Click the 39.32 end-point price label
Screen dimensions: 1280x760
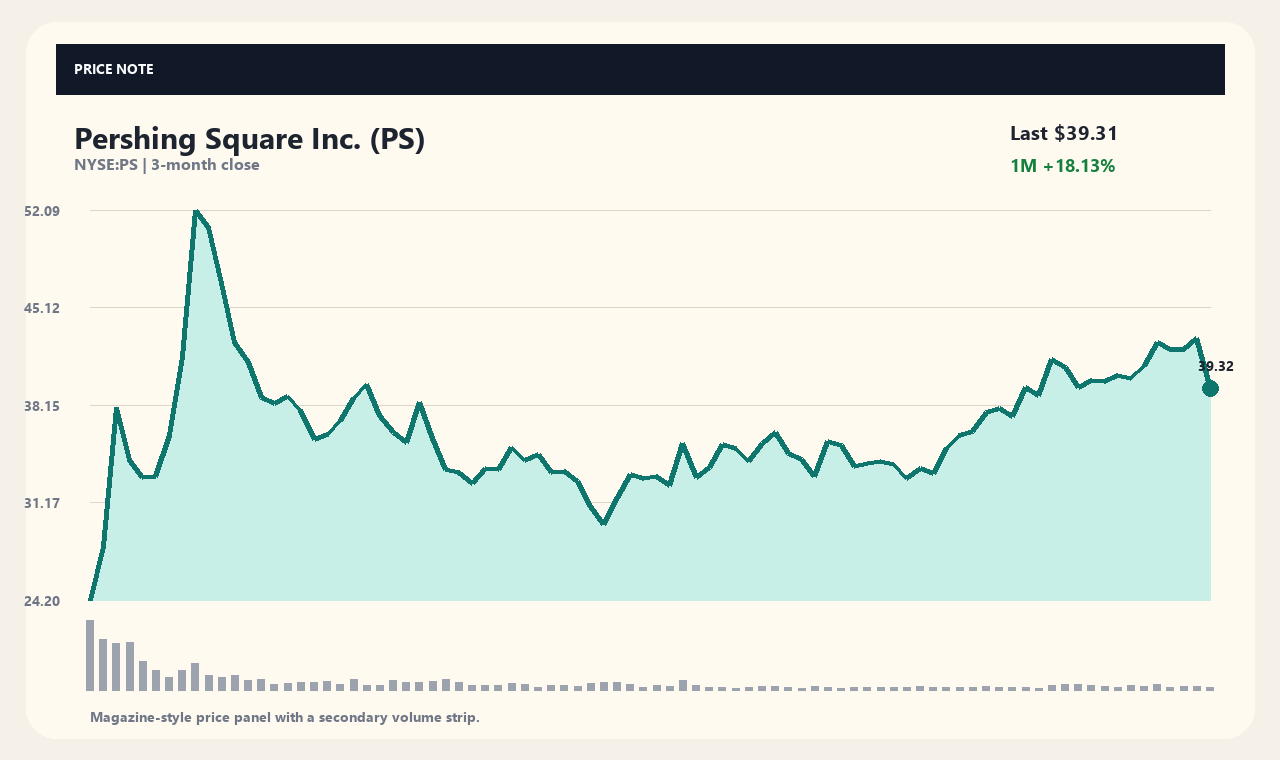1216,366
